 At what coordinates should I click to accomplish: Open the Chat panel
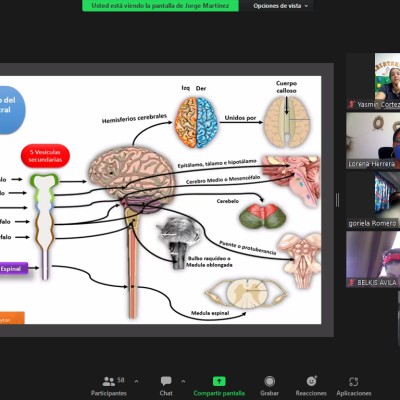(x=166, y=386)
